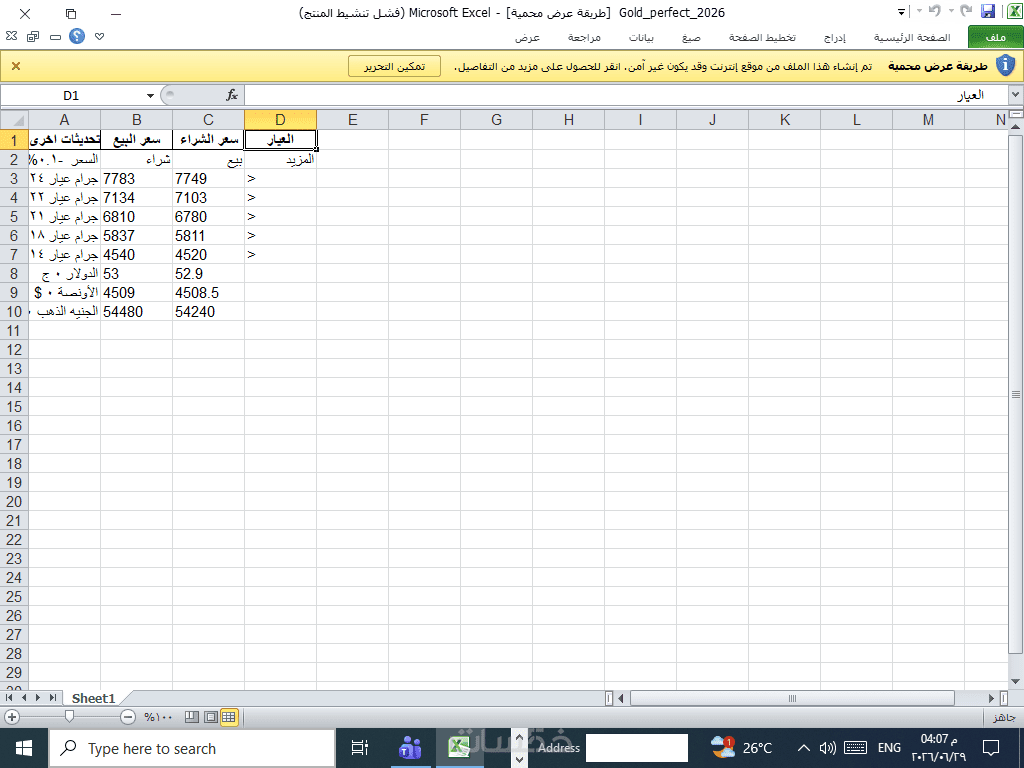The image size is (1024, 768).
Task: Click cell with سعر البيع header
Action: coord(136,140)
